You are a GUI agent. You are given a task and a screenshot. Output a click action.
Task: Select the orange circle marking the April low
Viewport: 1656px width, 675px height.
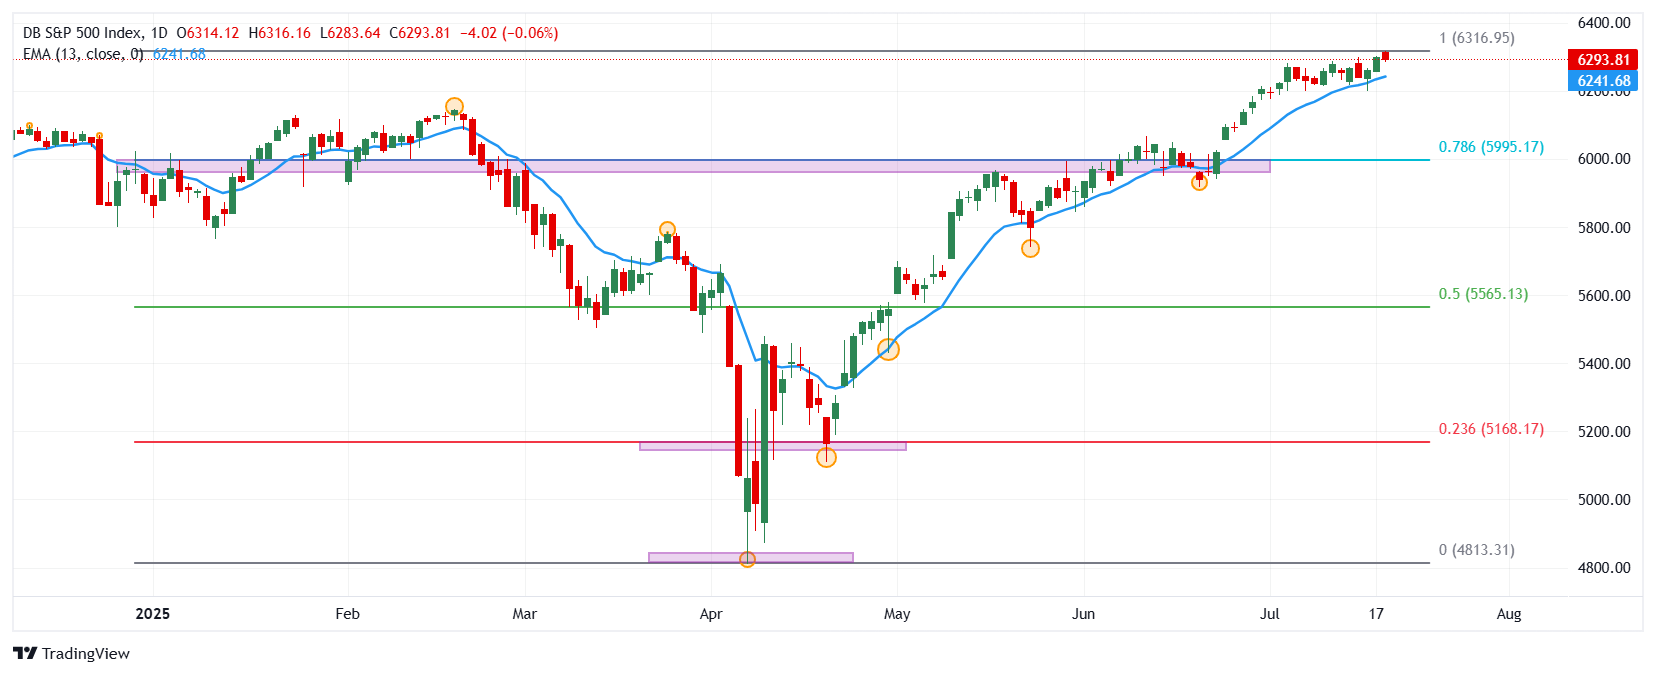tap(747, 559)
